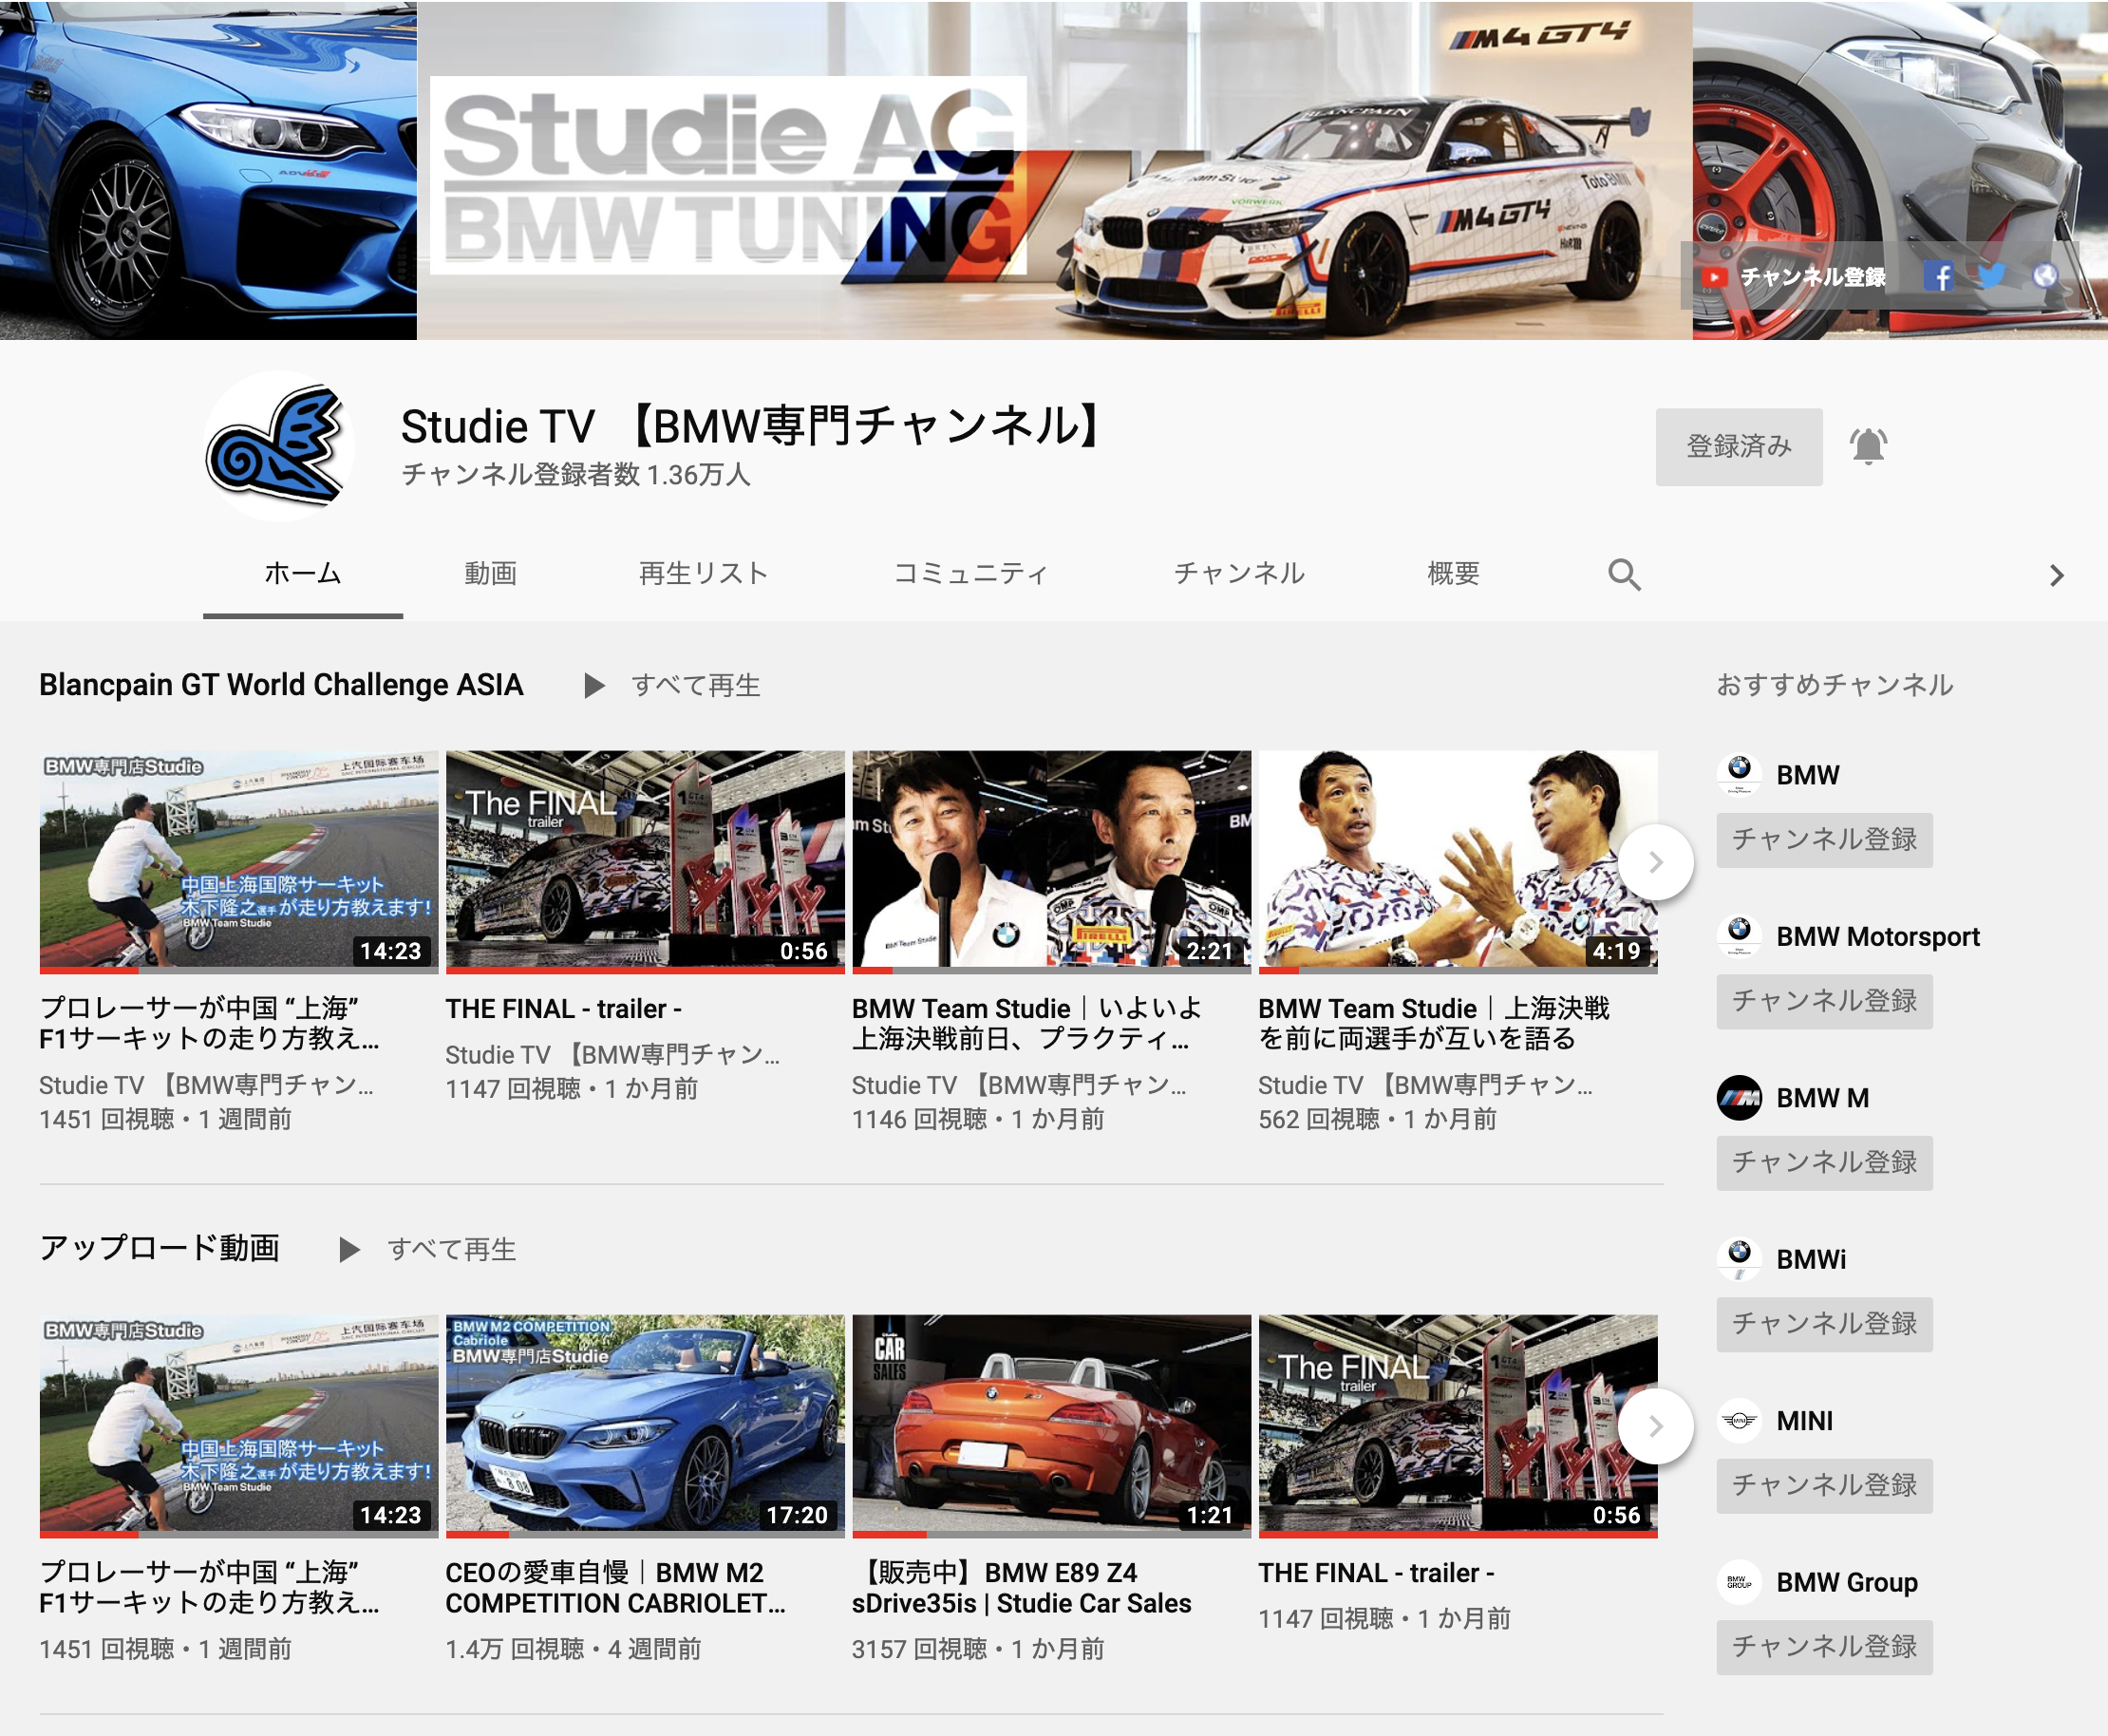Open the 2:21 BMW Team Studie interview thumbnail
This screenshot has height=1736, width=2108.
coord(1051,862)
